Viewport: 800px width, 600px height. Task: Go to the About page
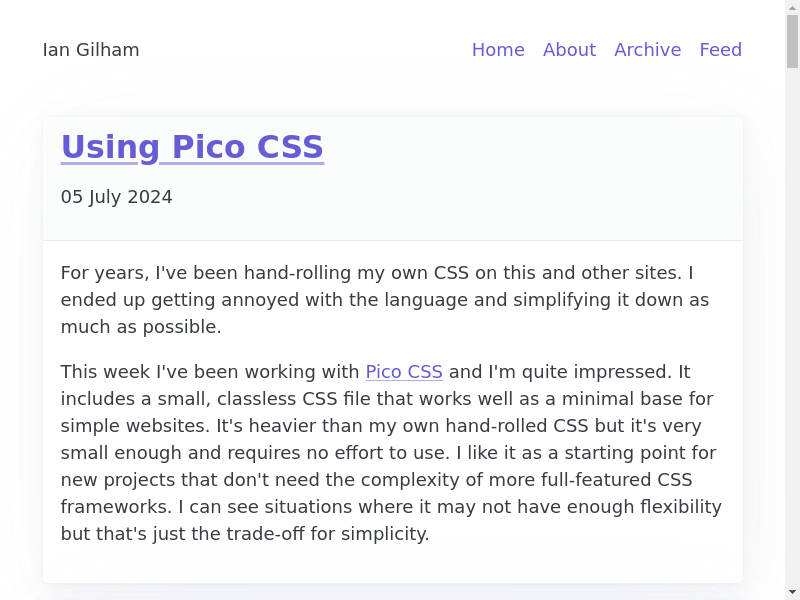point(569,50)
